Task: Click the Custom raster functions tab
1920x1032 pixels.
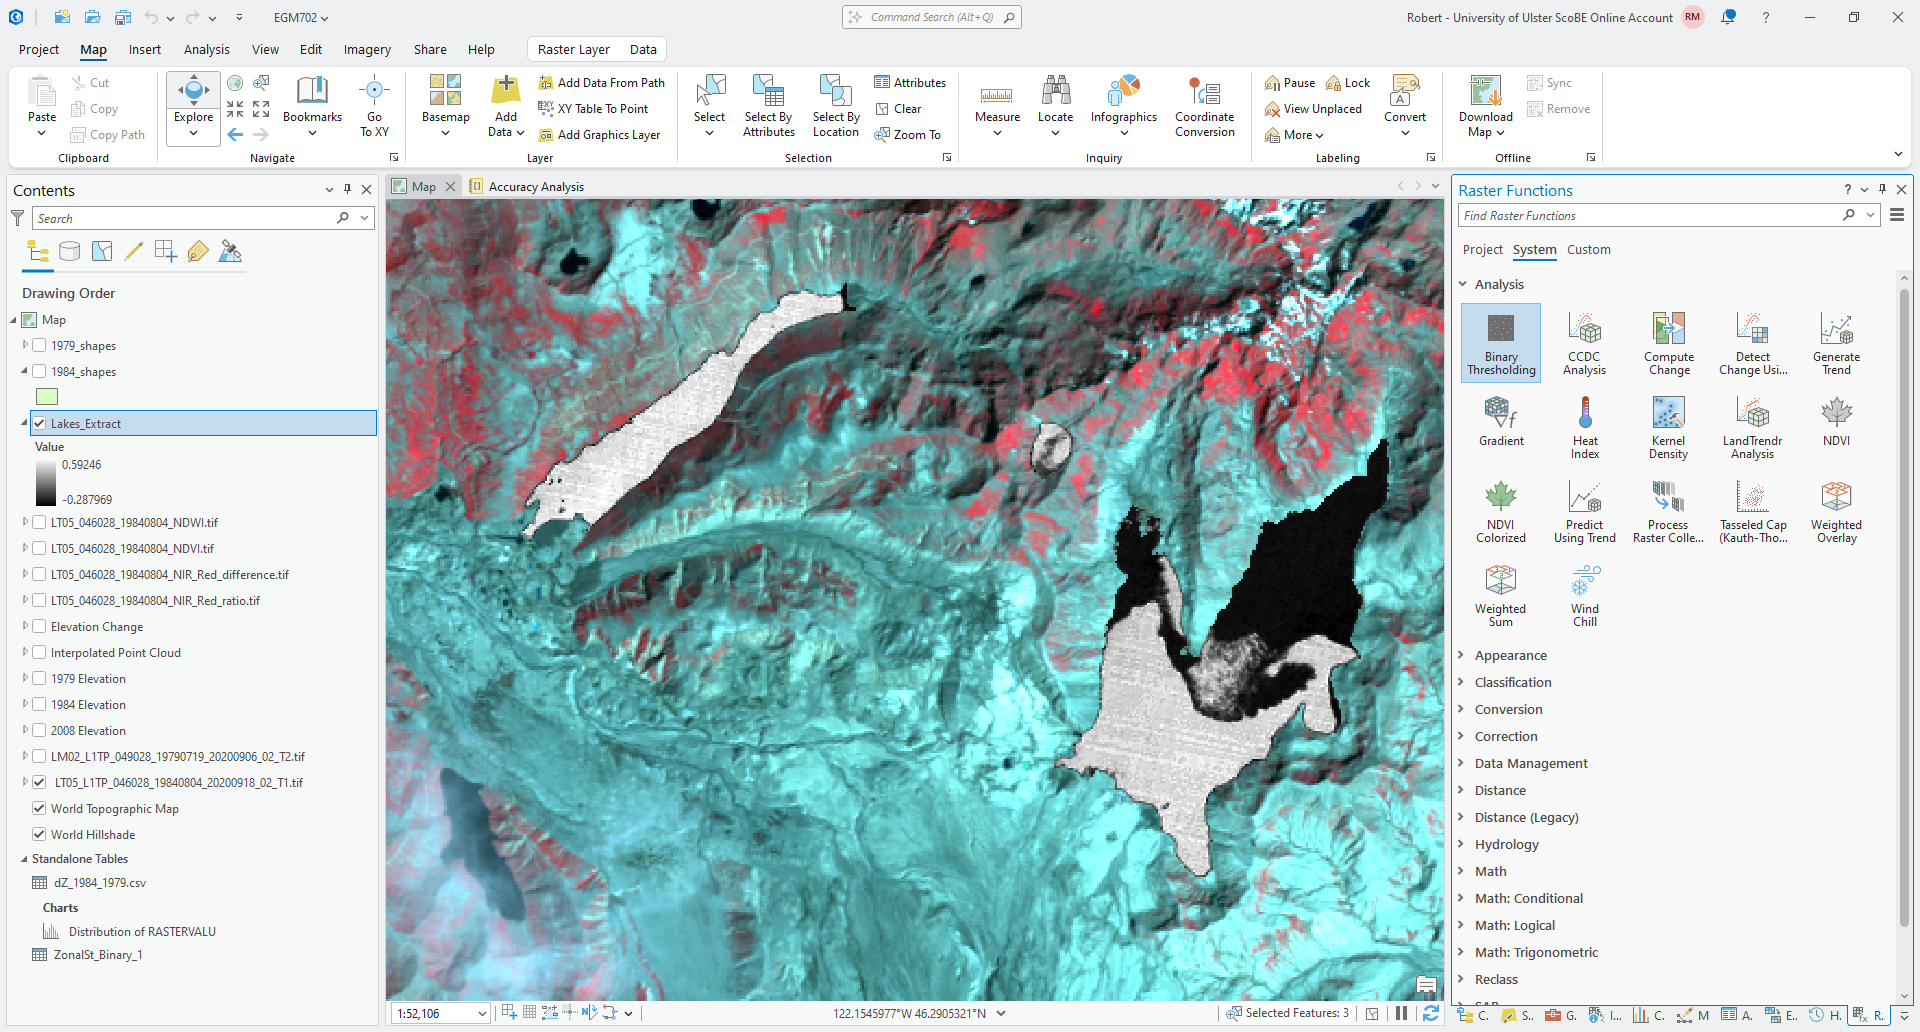Action: pyautogui.click(x=1588, y=250)
